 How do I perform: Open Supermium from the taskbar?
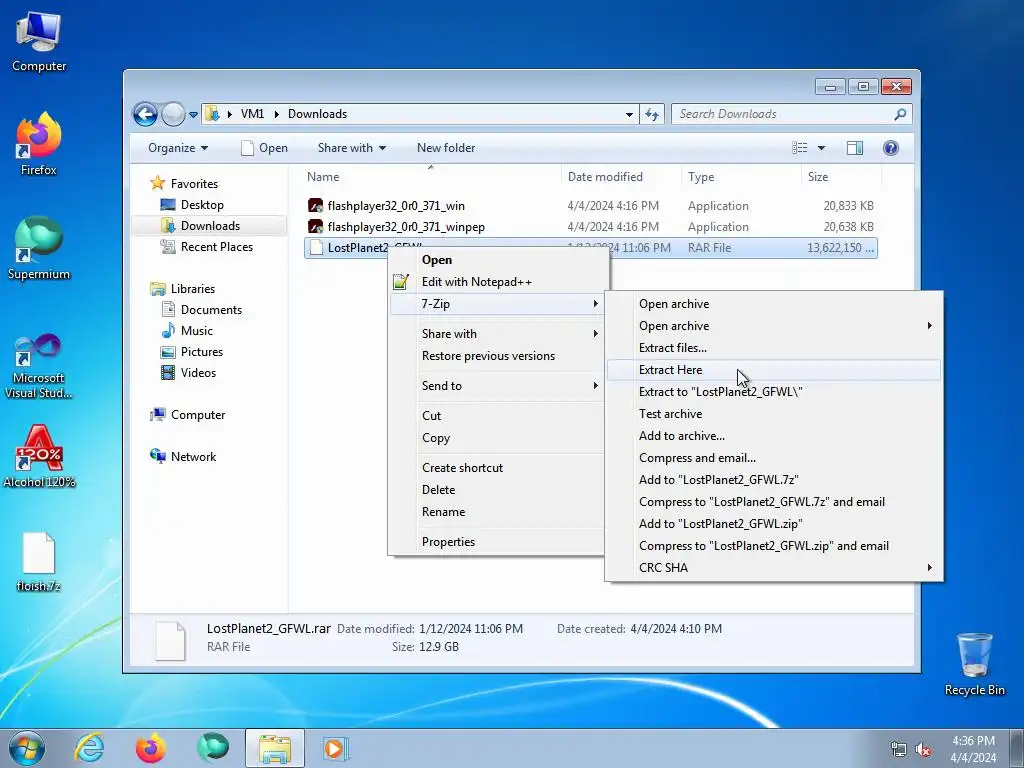(213, 748)
